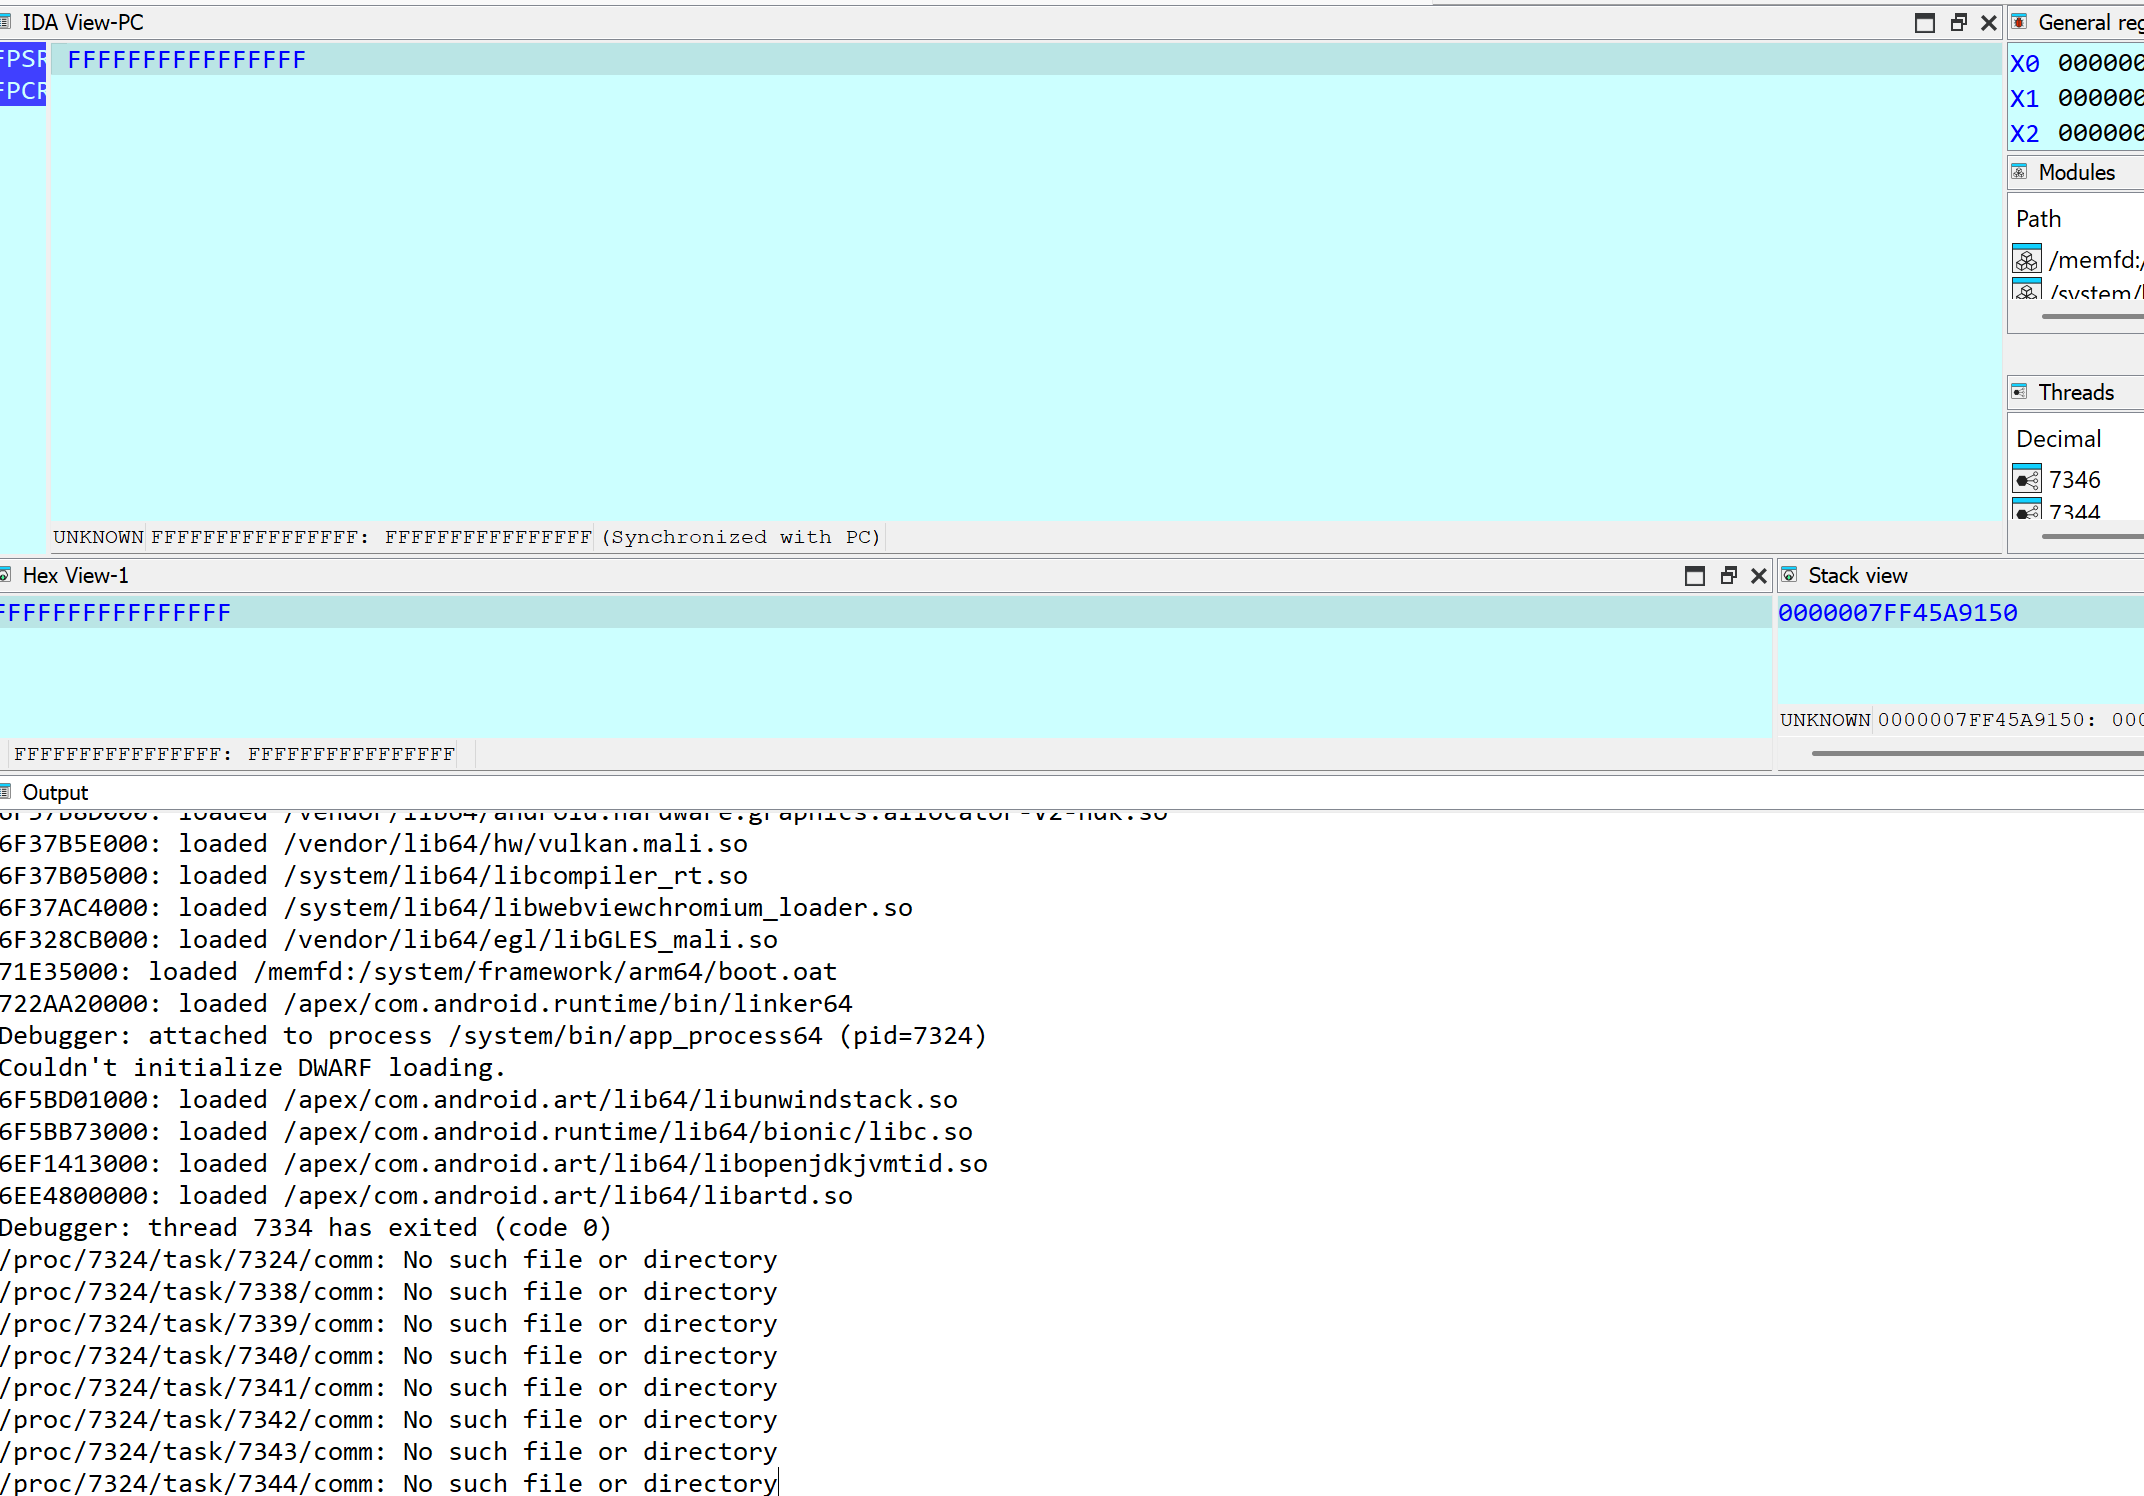Select the X0 register
2144x1496 pixels.
click(2024, 64)
